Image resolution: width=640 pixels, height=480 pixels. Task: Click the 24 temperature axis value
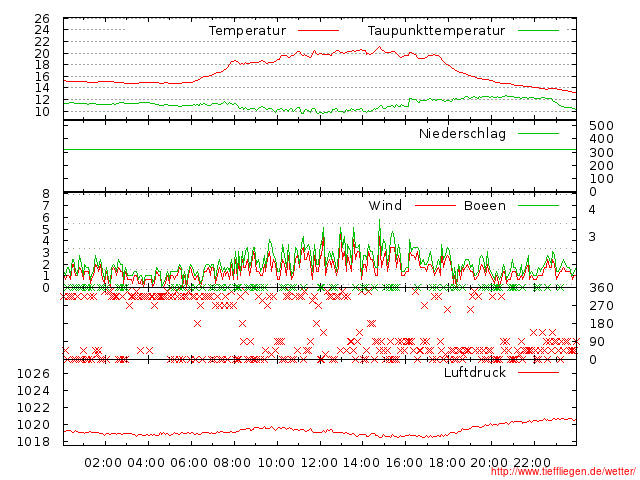pyautogui.click(x=42, y=30)
